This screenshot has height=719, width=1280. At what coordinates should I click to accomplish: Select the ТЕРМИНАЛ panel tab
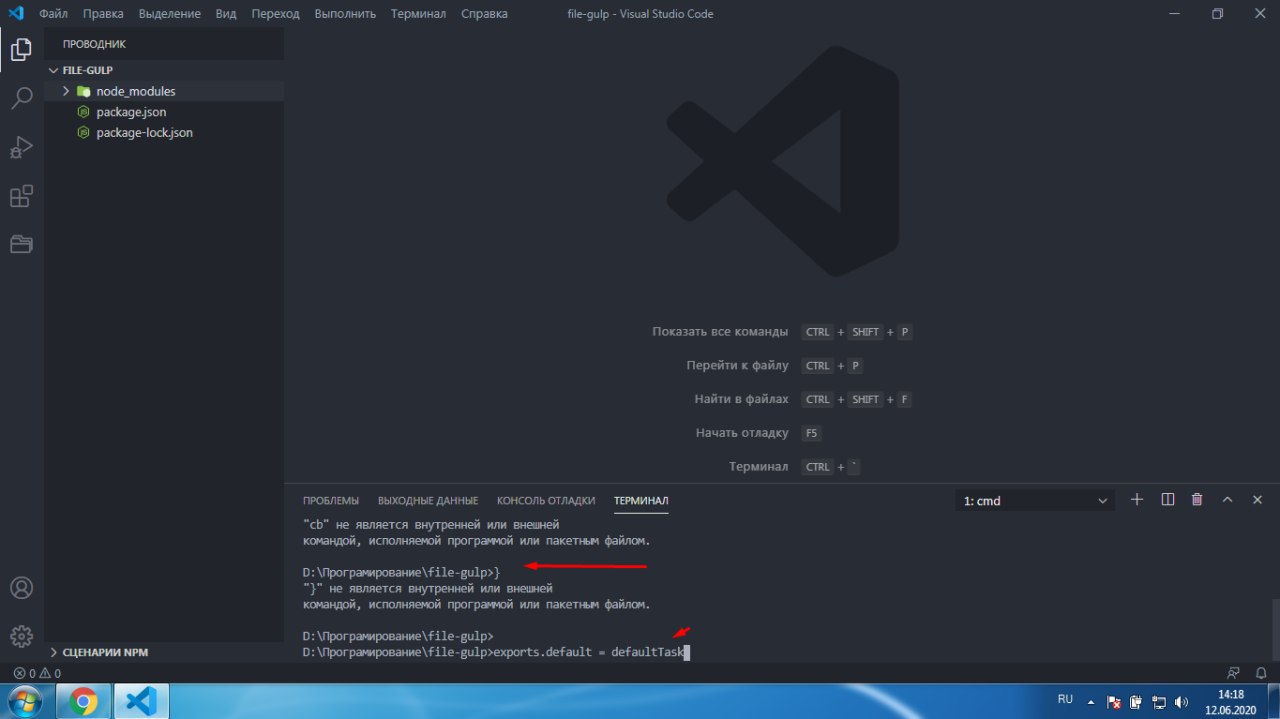click(x=641, y=500)
